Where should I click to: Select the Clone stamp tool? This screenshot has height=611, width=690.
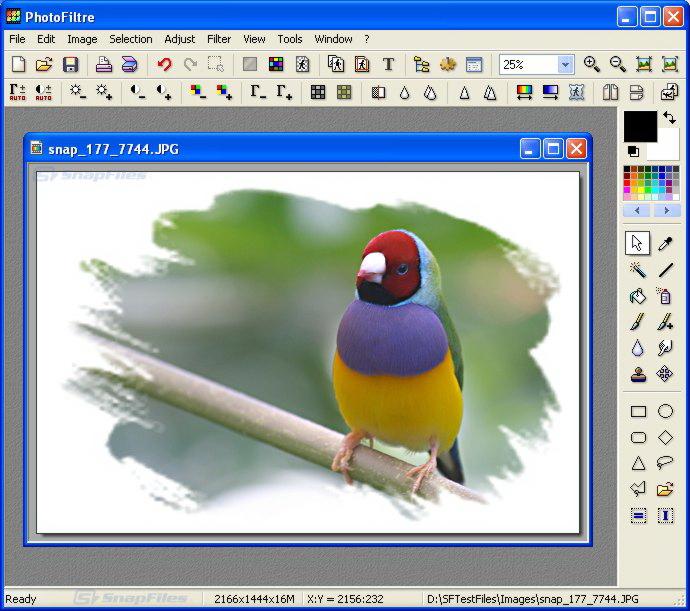(x=638, y=374)
